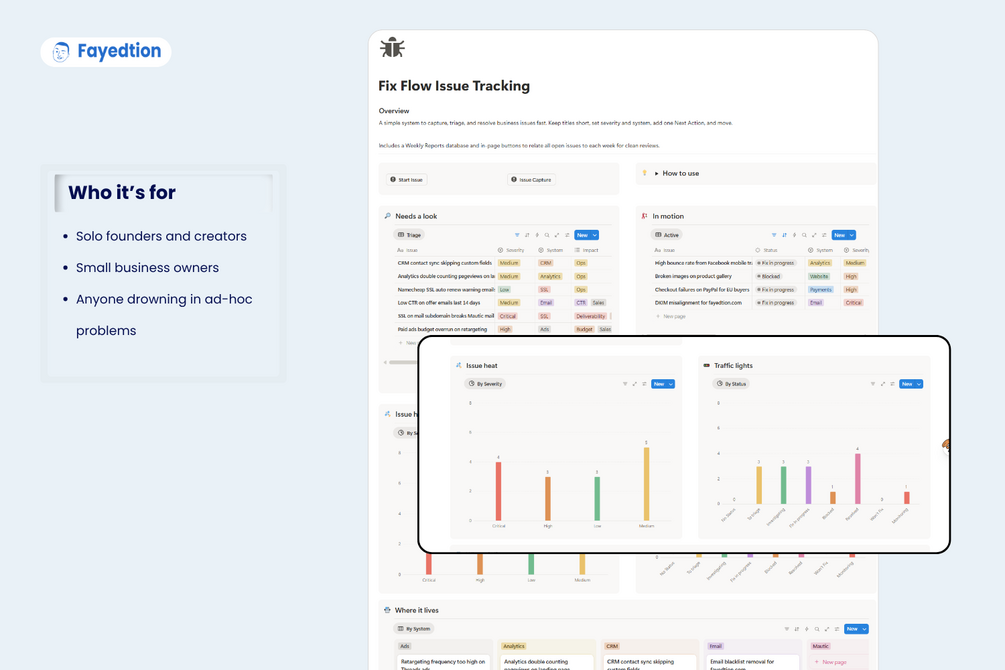The width and height of the screenshot is (1005, 670).
Task: Open New dropdown arrow in Needs a look
Action: (x=595, y=235)
